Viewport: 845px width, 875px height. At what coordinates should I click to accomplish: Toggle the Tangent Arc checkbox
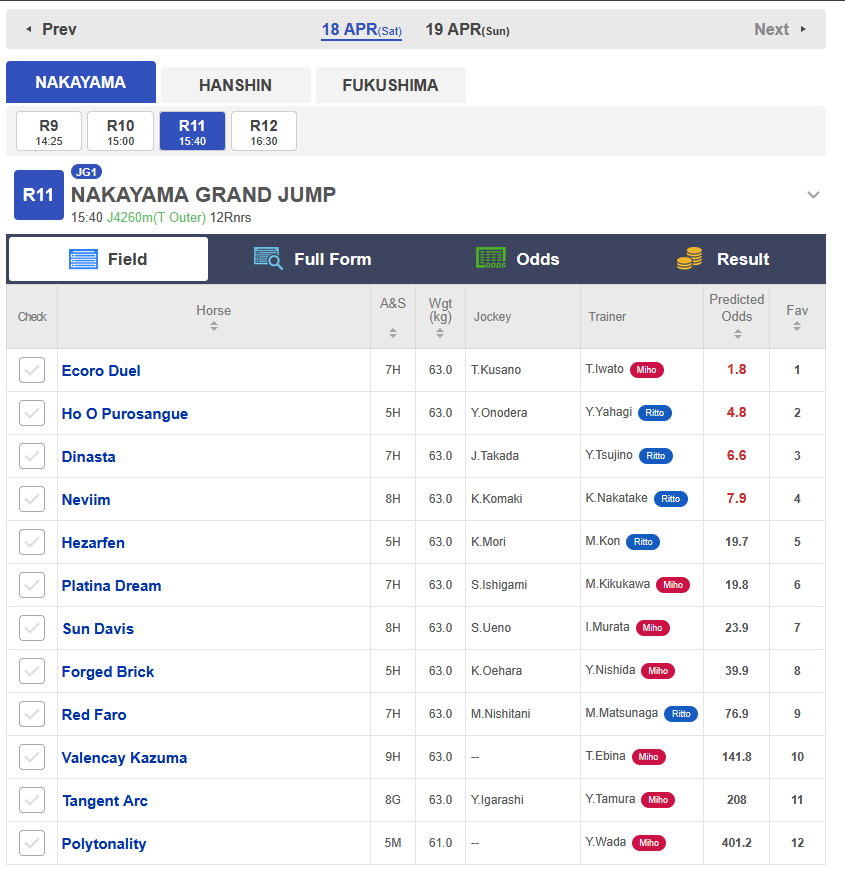point(32,800)
